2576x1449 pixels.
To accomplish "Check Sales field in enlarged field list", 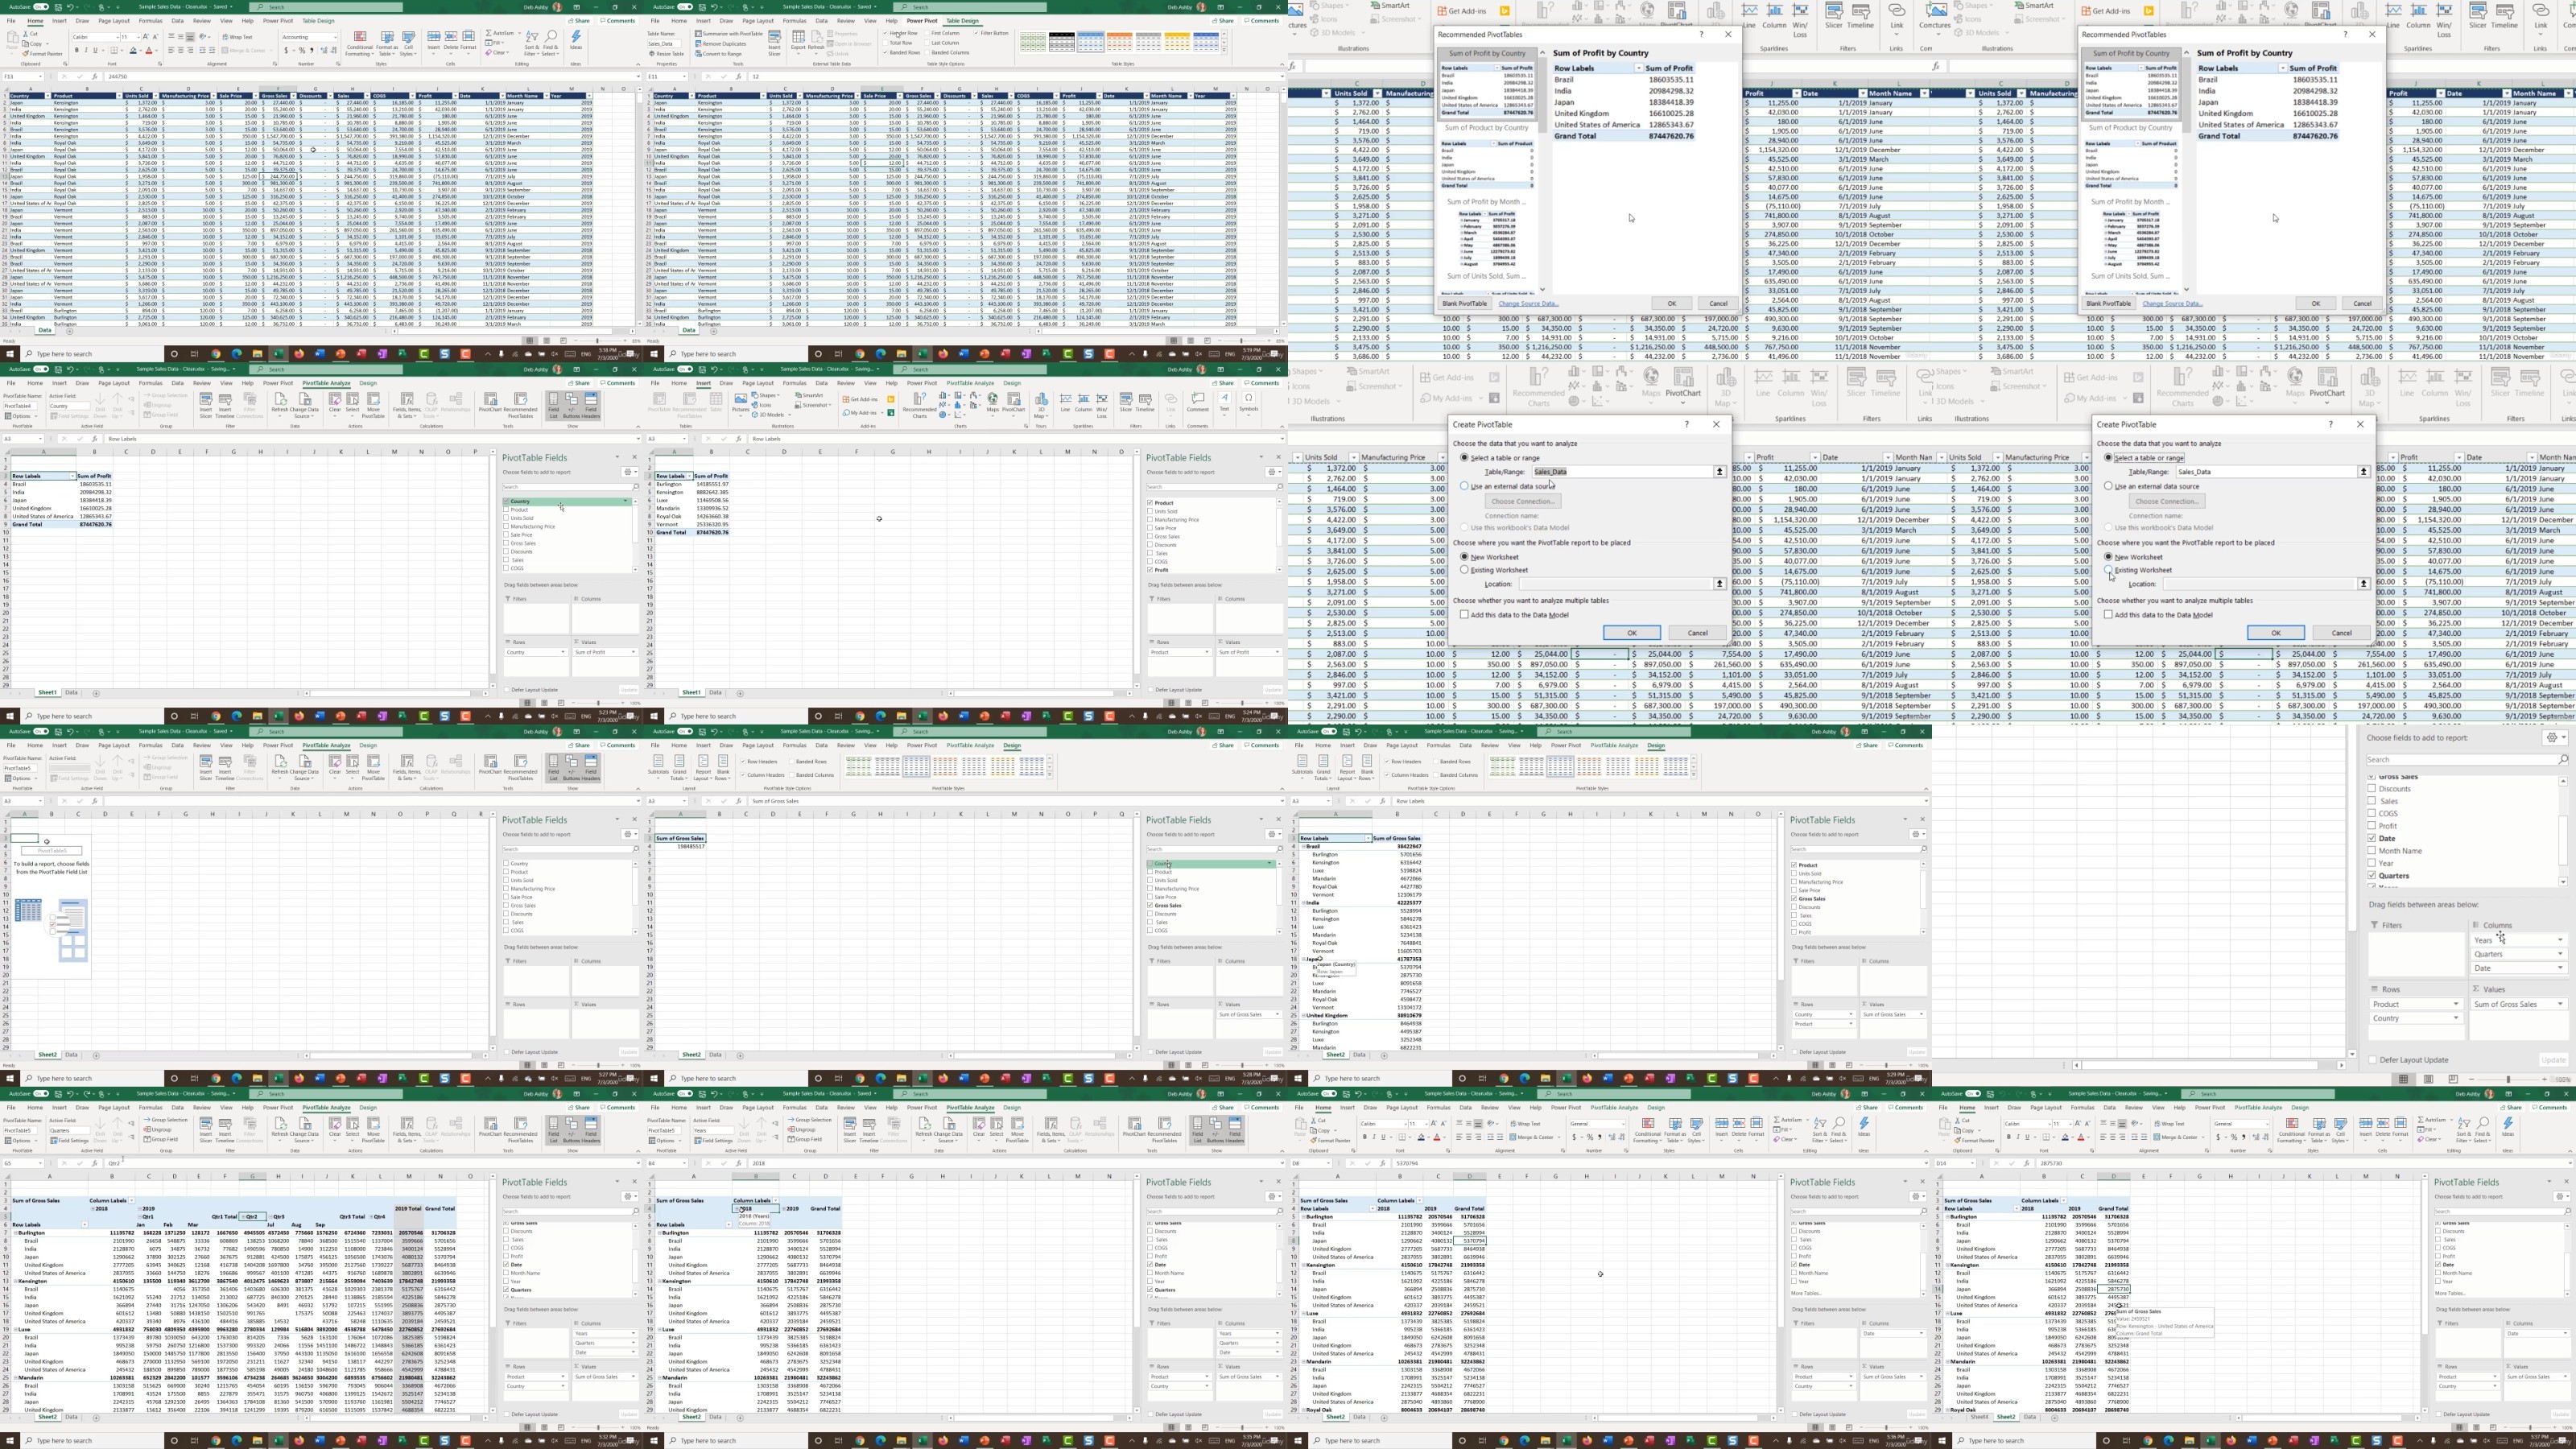I will coord(2371,801).
